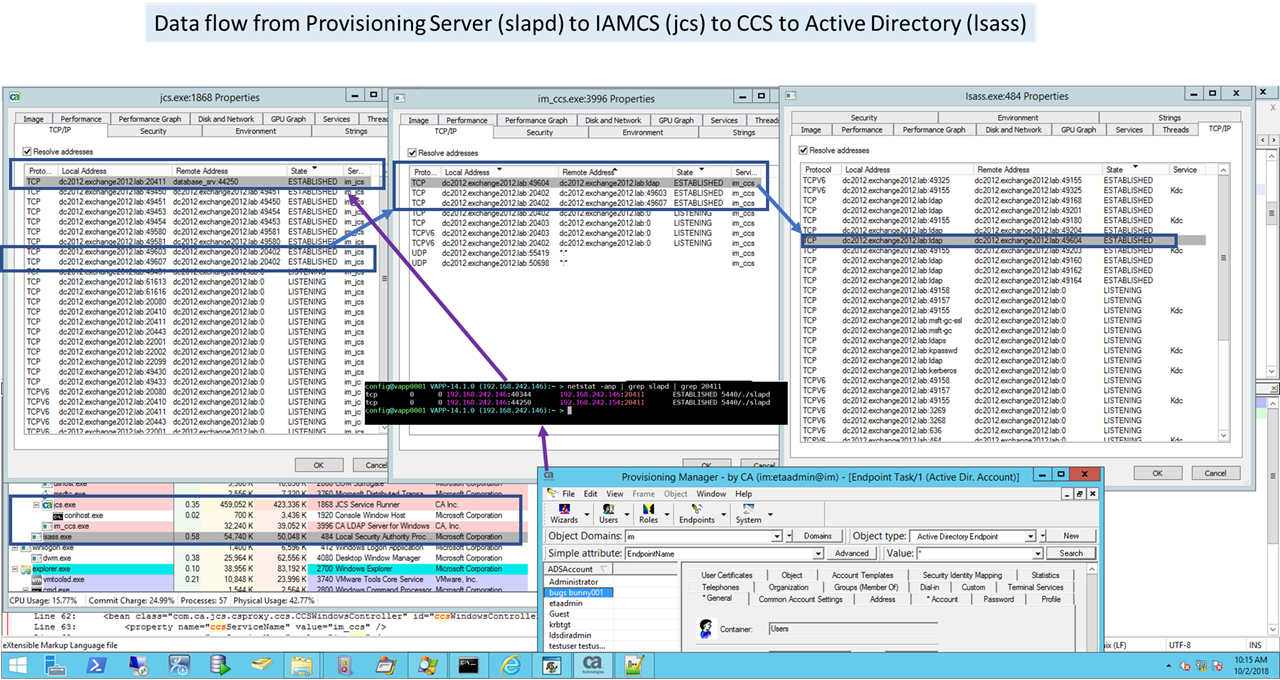Click the CA icon next to jcs.exe
The height and width of the screenshot is (680, 1280).
click(x=48, y=506)
